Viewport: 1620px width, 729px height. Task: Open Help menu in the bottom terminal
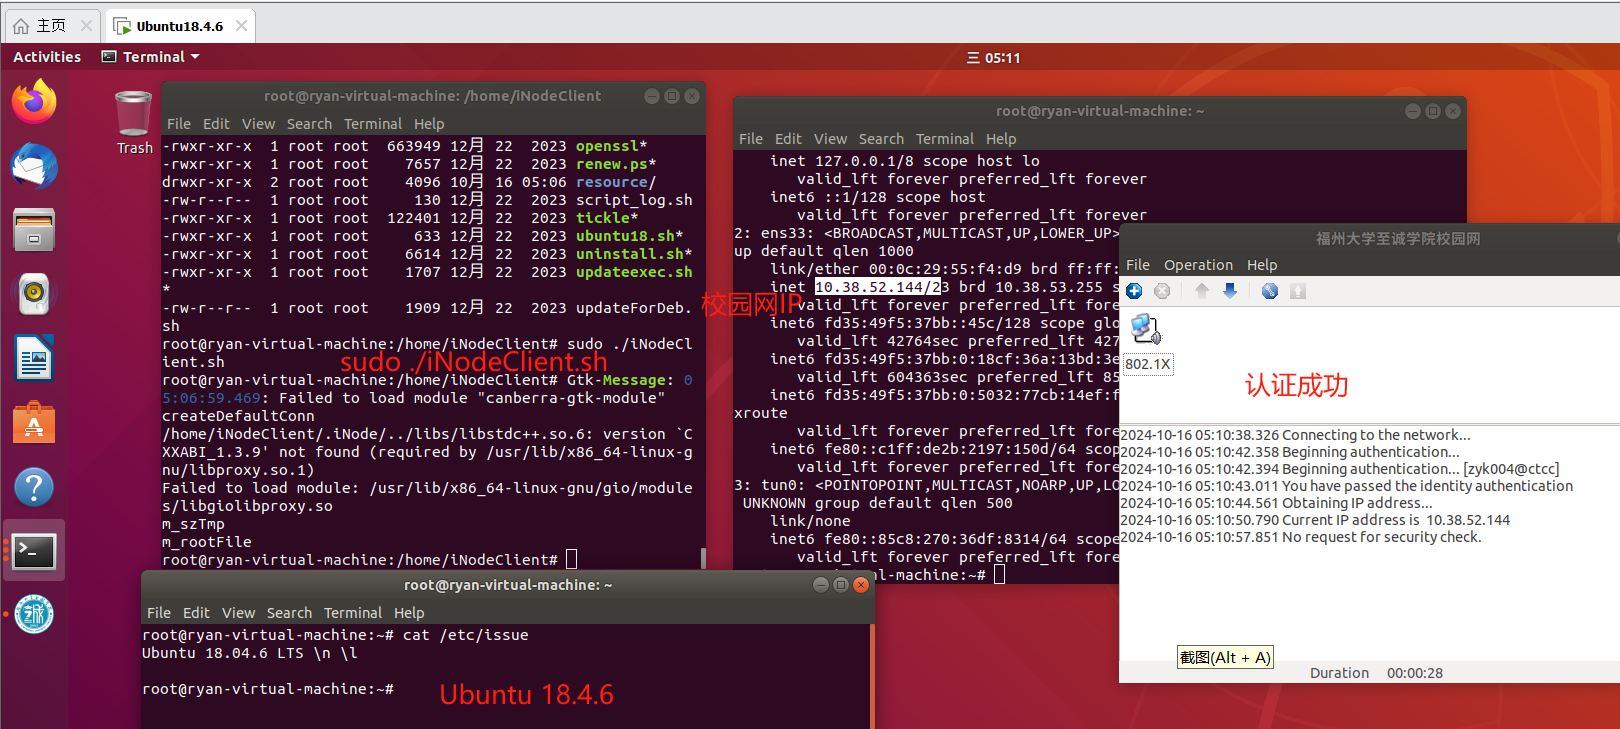(x=409, y=613)
